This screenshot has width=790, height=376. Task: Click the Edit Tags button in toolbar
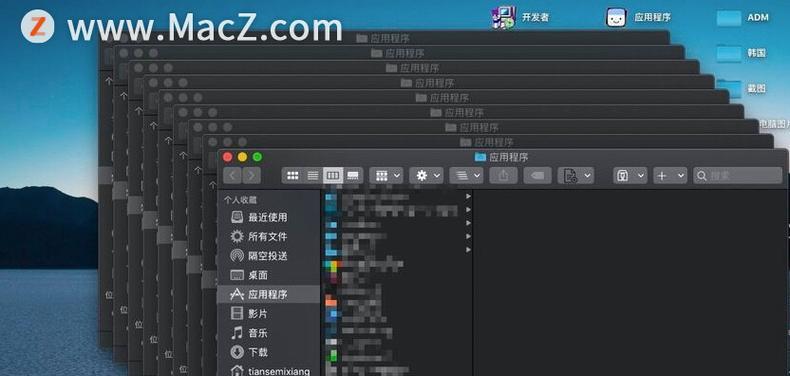pyautogui.click(x=537, y=175)
